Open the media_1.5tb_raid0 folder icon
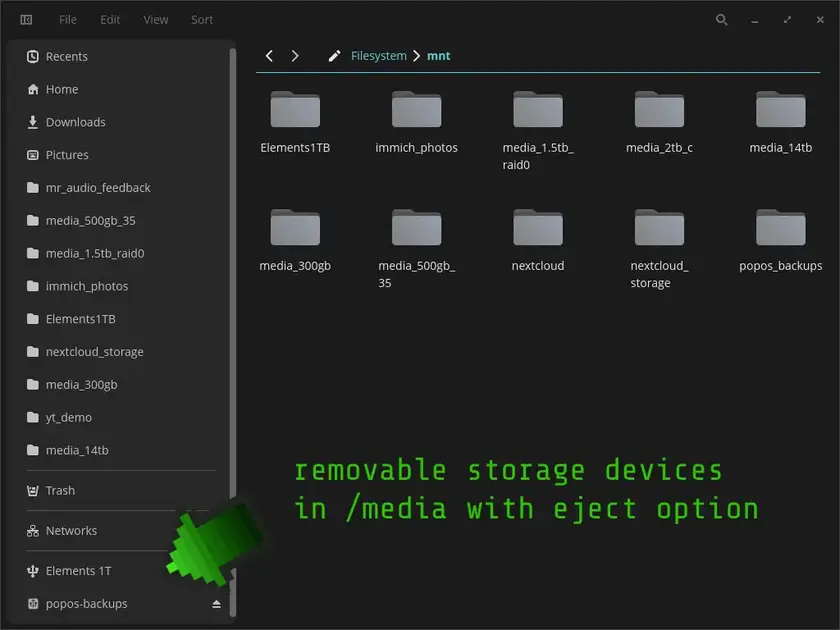Viewport: 840px width, 630px height. (538, 109)
